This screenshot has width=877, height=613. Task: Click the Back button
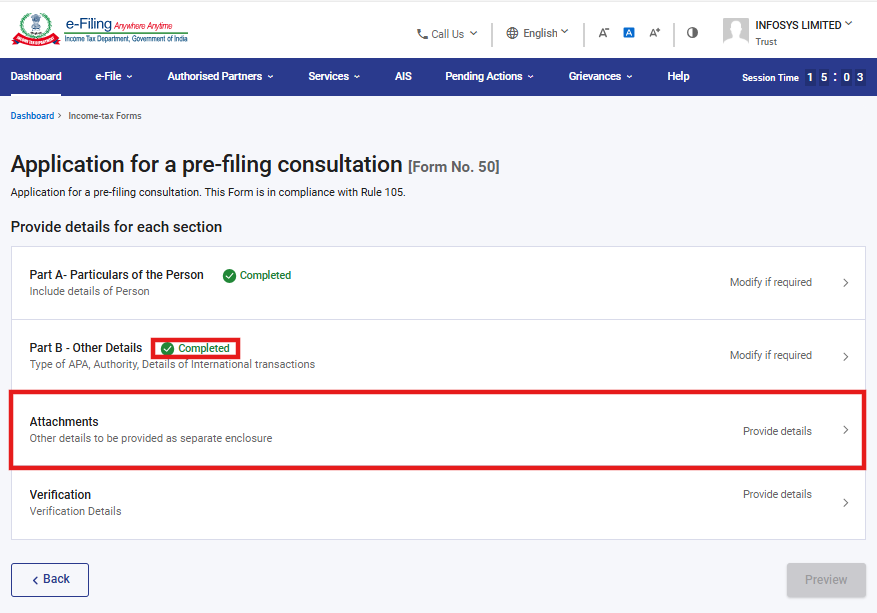(50, 579)
